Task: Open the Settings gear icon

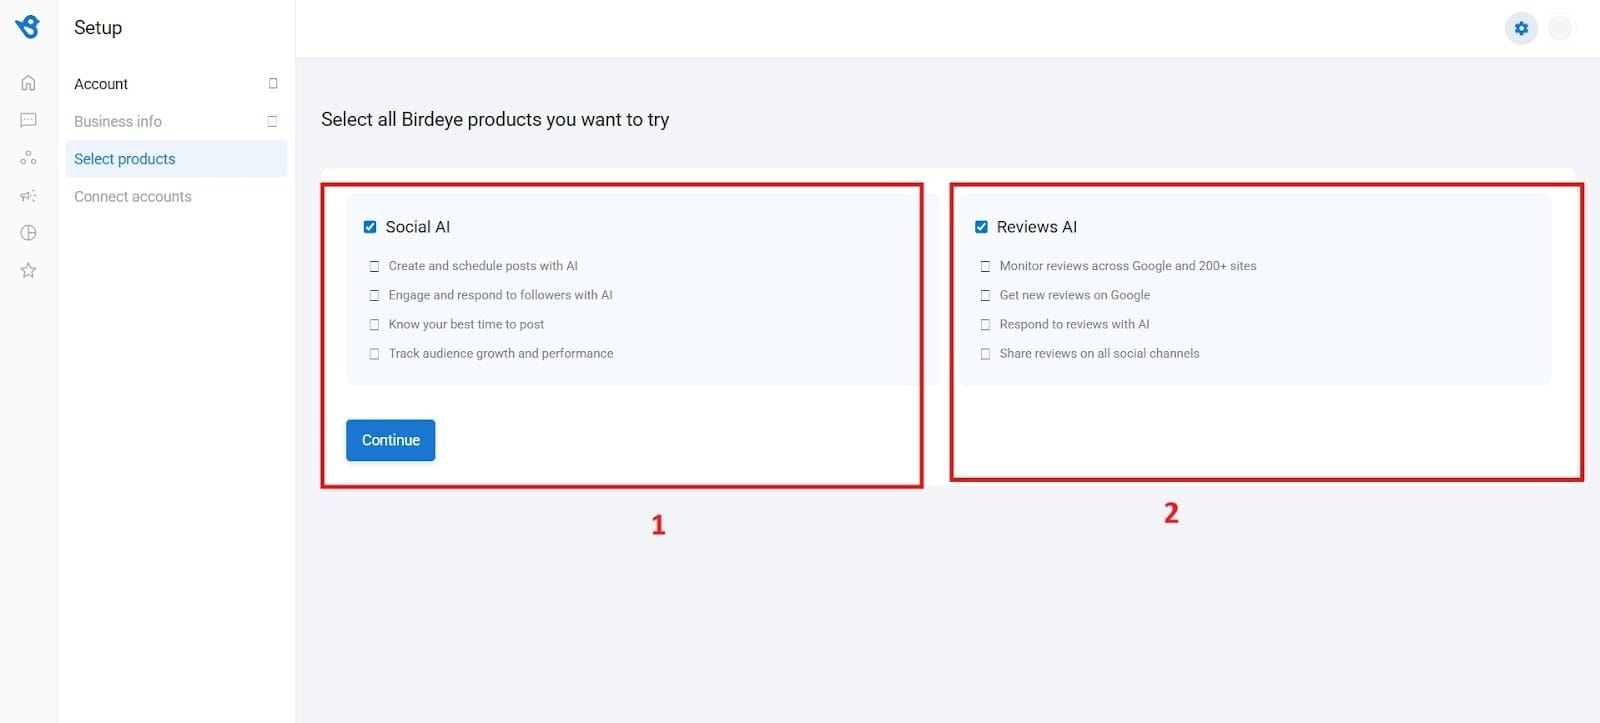Action: (x=1521, y=28)
